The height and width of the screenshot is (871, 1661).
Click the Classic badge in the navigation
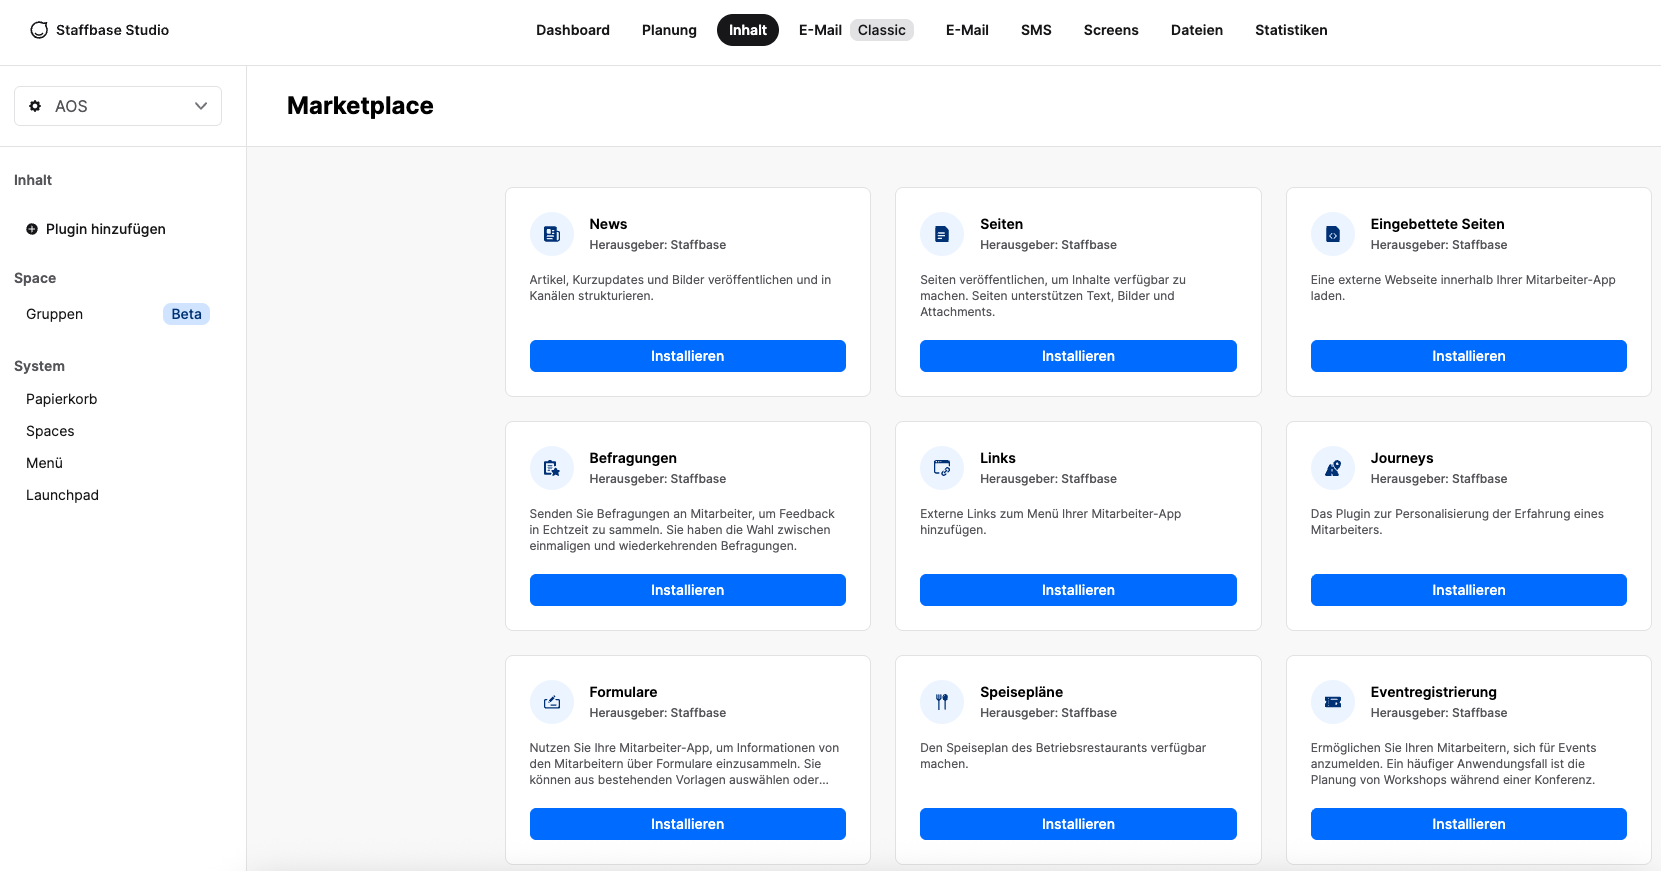pos(882,30)
